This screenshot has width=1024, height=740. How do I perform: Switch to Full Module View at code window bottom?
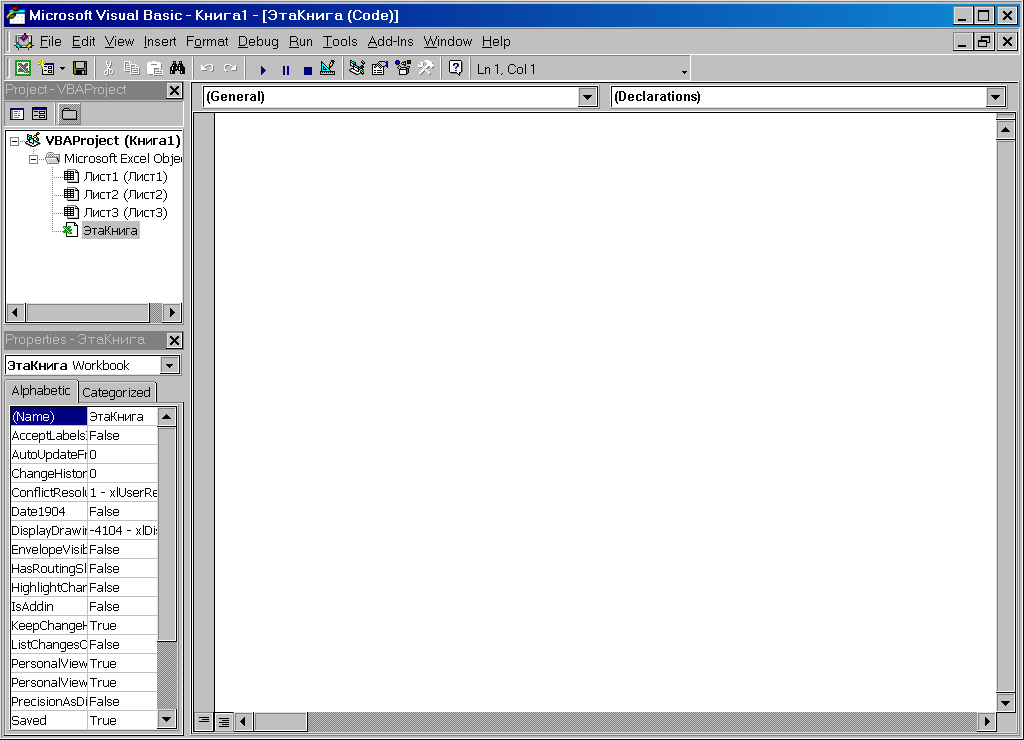[223, 721]
